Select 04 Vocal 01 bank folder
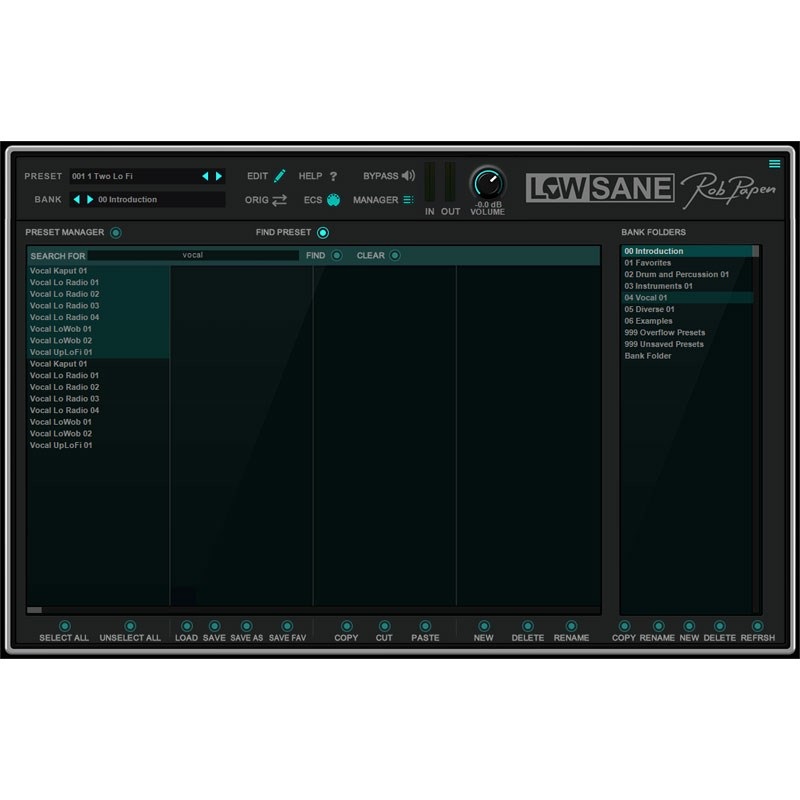 687,297
